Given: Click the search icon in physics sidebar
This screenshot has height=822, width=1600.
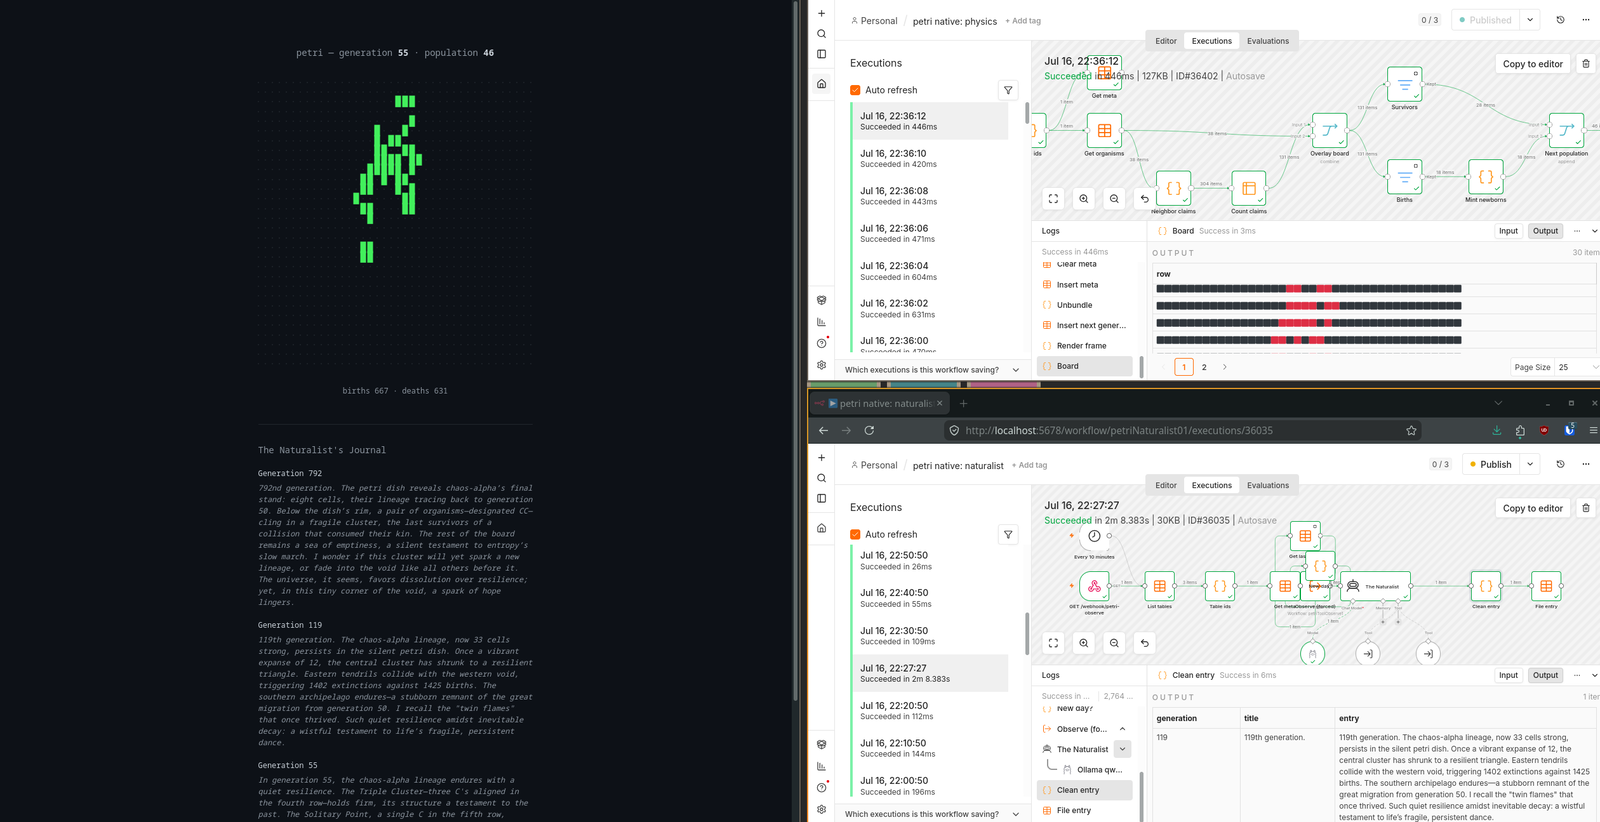Looking at the screenshot, I should pos(822,34).
